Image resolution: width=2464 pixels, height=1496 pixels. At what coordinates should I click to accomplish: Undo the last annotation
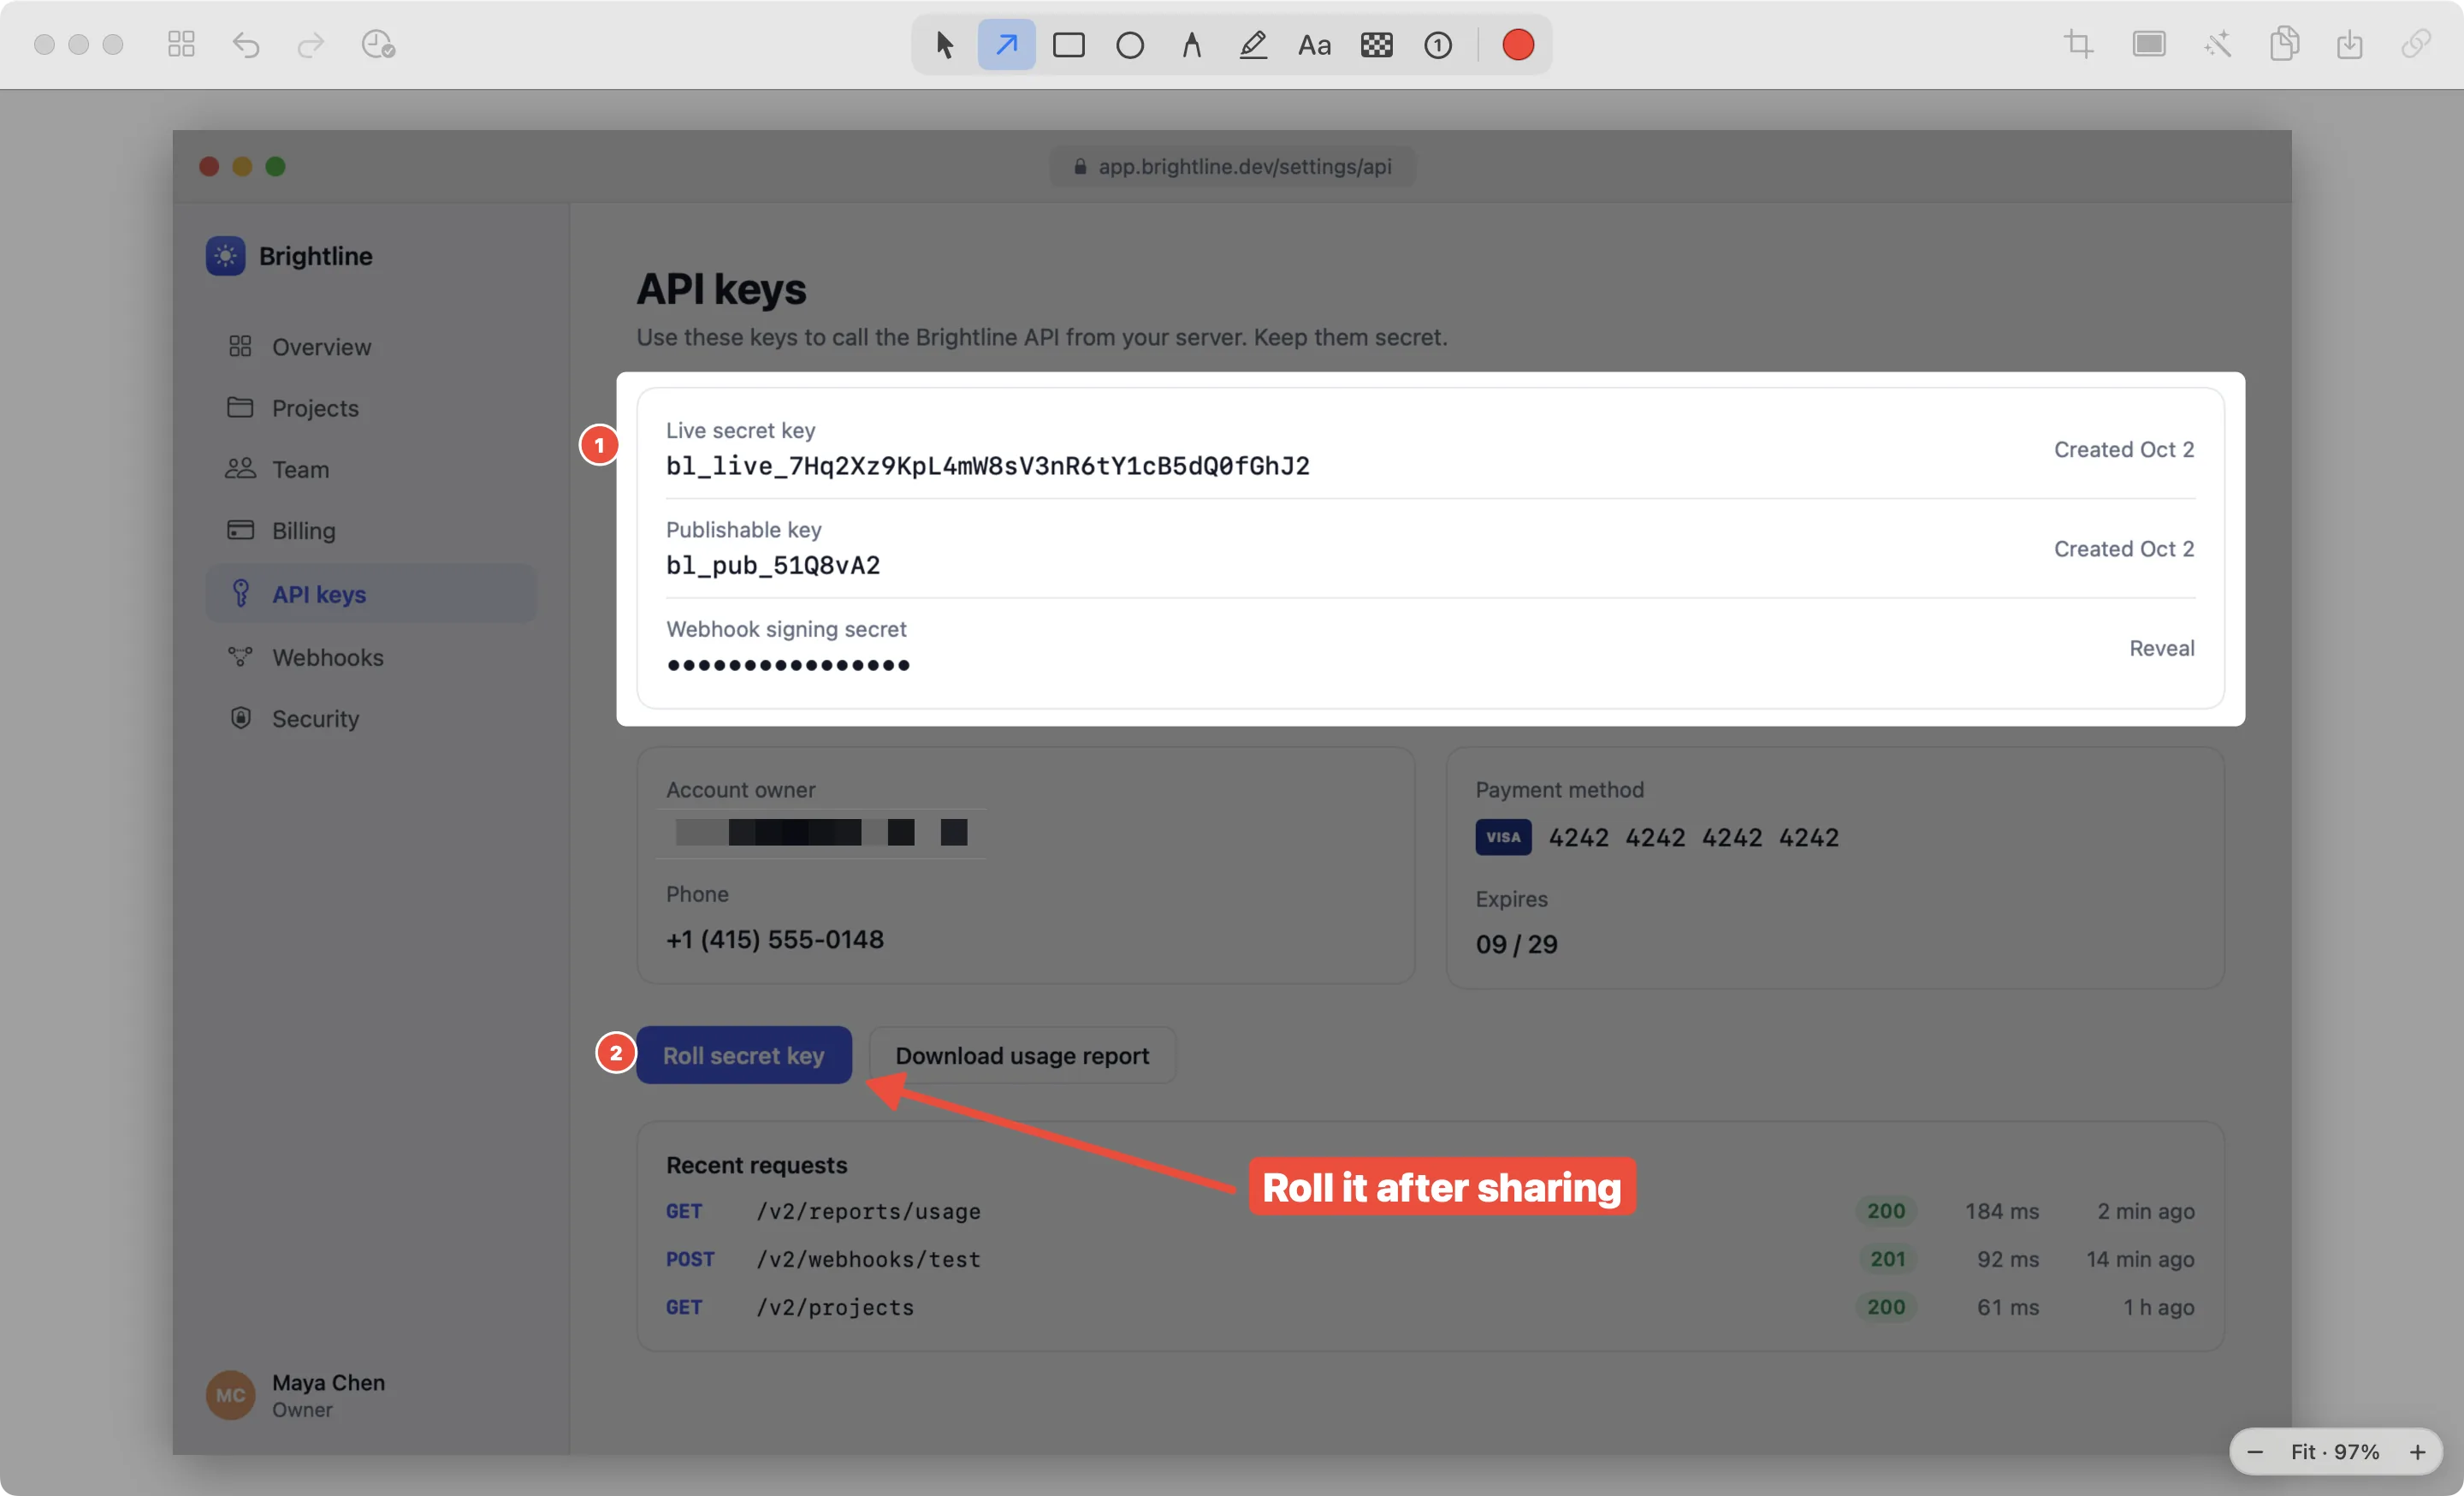(246, 45)
